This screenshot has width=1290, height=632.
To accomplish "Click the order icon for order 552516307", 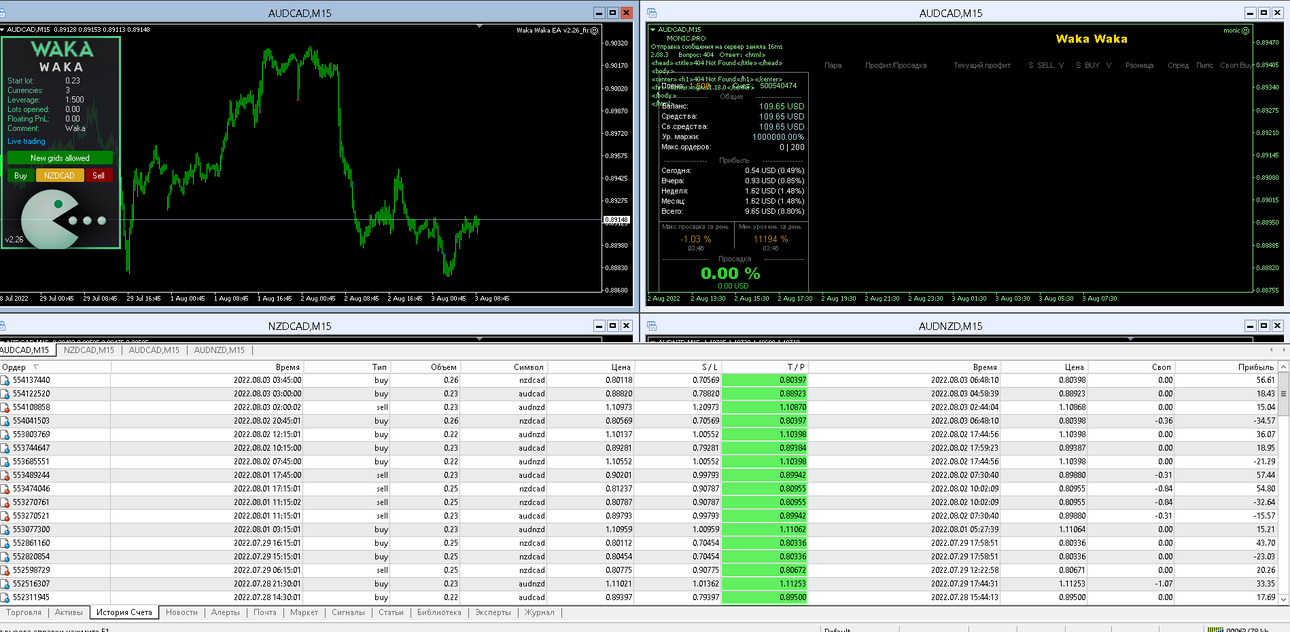I will [6, 583].
